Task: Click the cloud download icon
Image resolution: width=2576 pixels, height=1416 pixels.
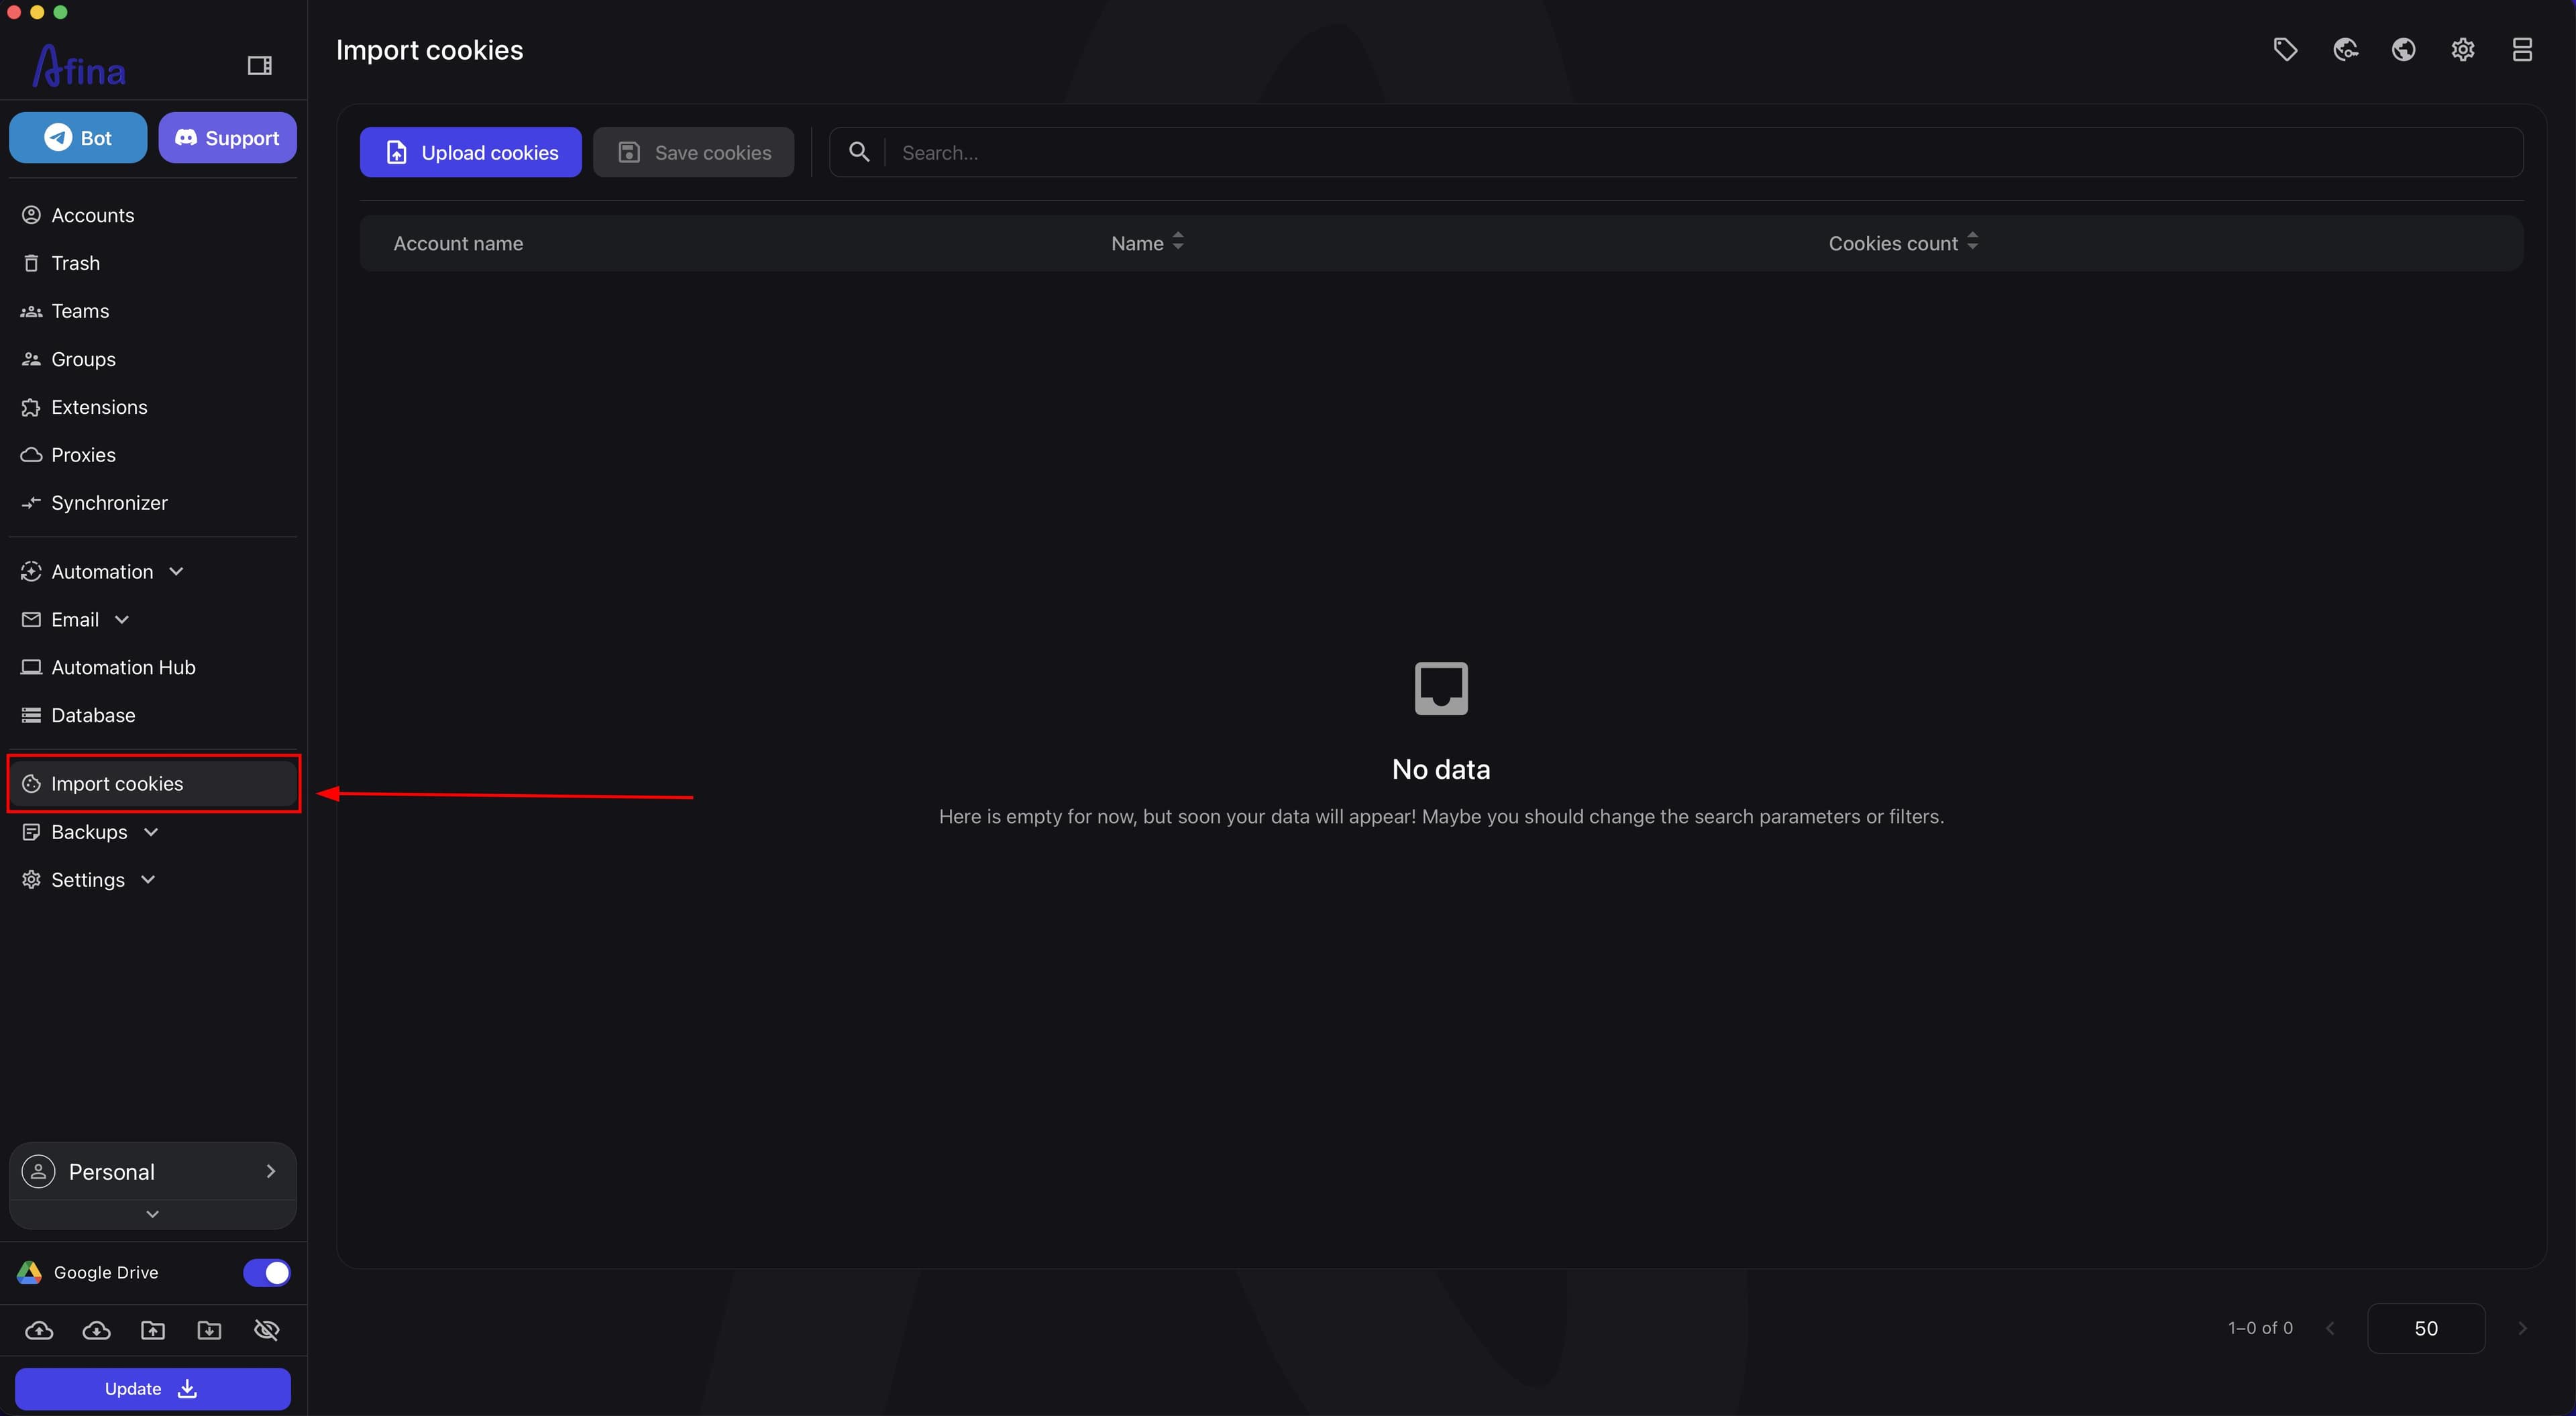Action: click(96, 1330)
